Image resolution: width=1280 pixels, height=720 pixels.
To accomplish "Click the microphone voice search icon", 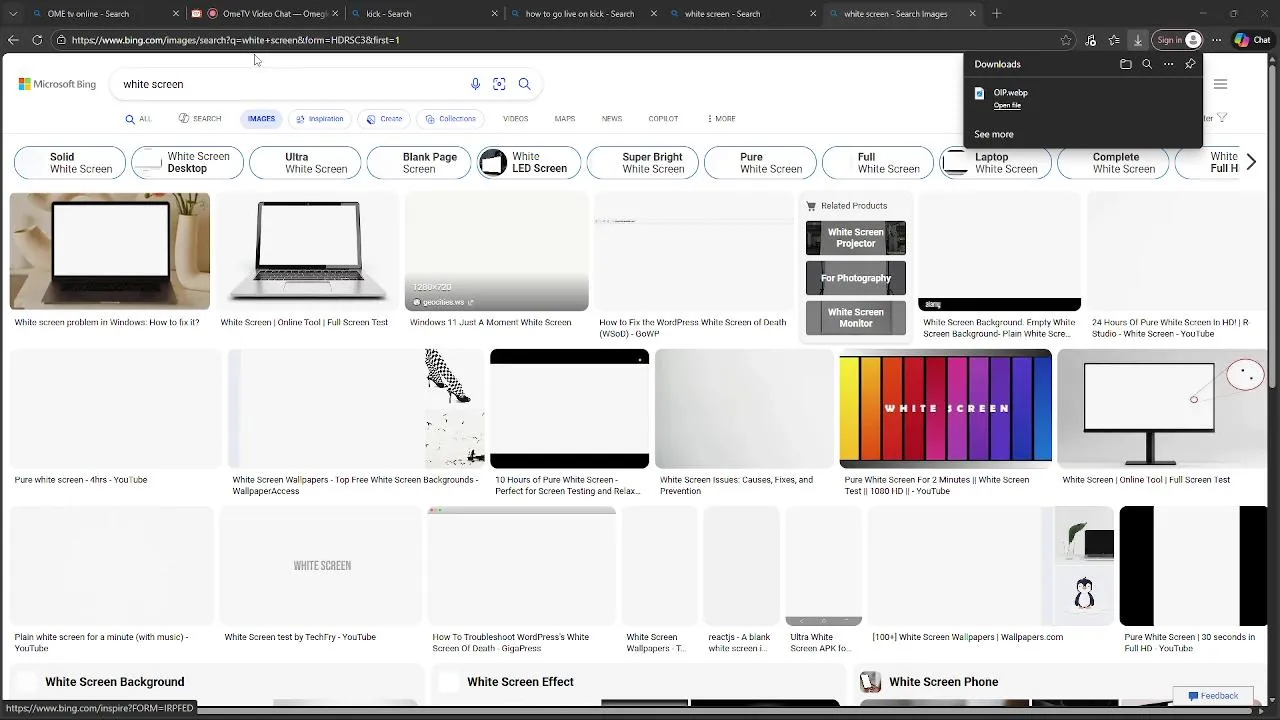I will click(475, 84).
